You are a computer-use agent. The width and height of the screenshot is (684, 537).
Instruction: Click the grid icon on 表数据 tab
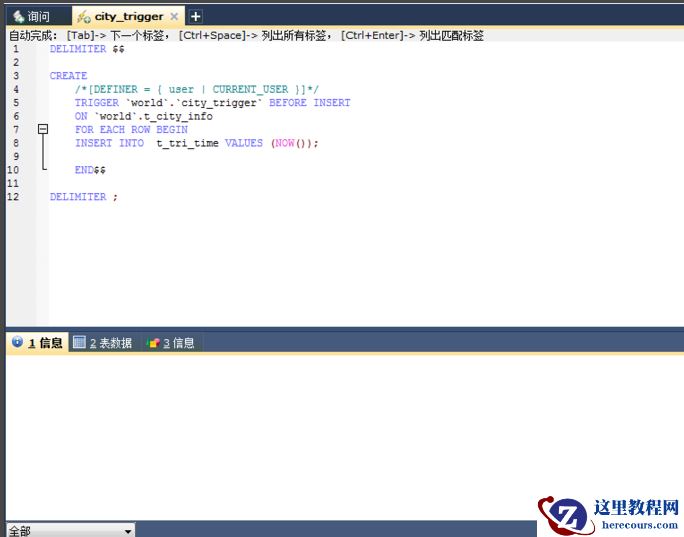click(79, 342)
